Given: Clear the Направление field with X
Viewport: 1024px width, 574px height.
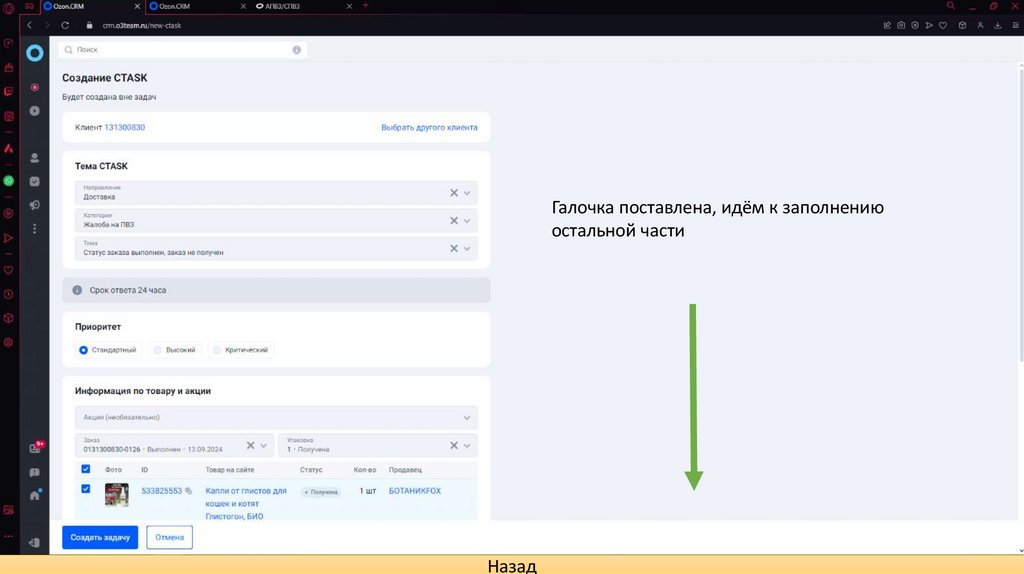Looking at the screenshot, I should tap(454, 193).
